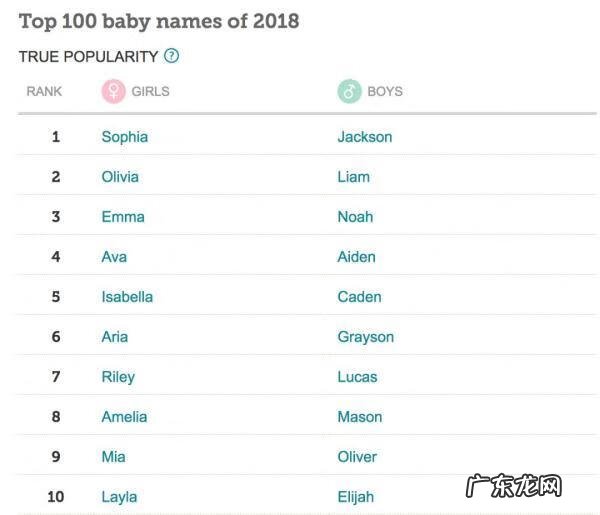Open the Aiden name page
The image size is (600, 515).
tap(356, 257)
